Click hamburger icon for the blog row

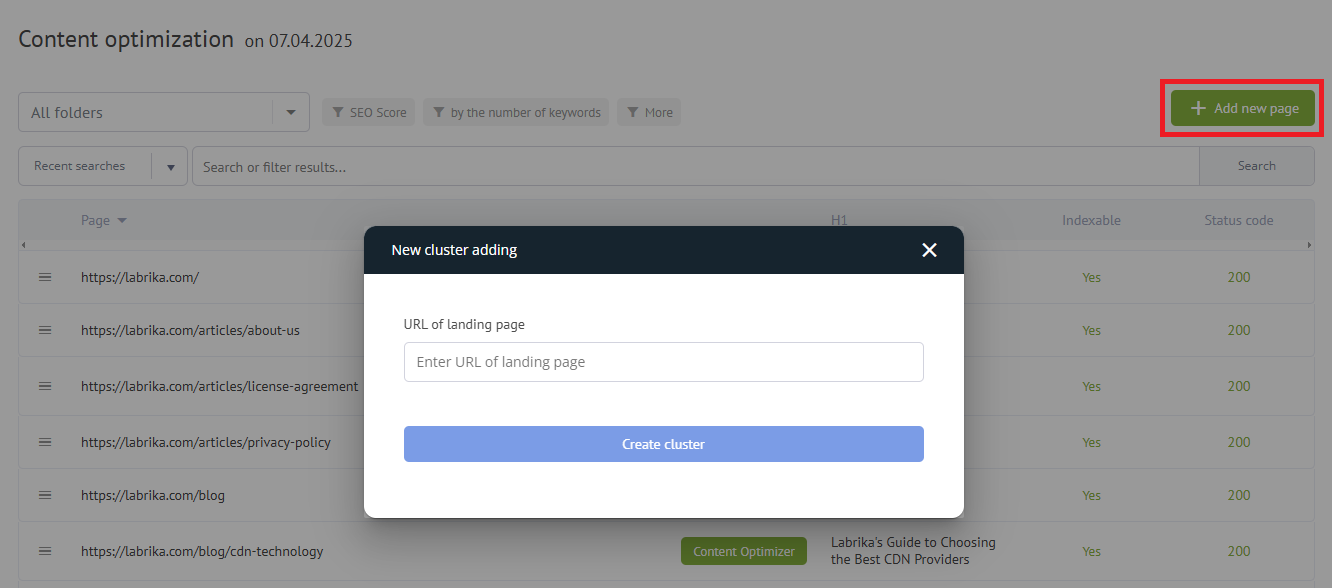point(45,495)
